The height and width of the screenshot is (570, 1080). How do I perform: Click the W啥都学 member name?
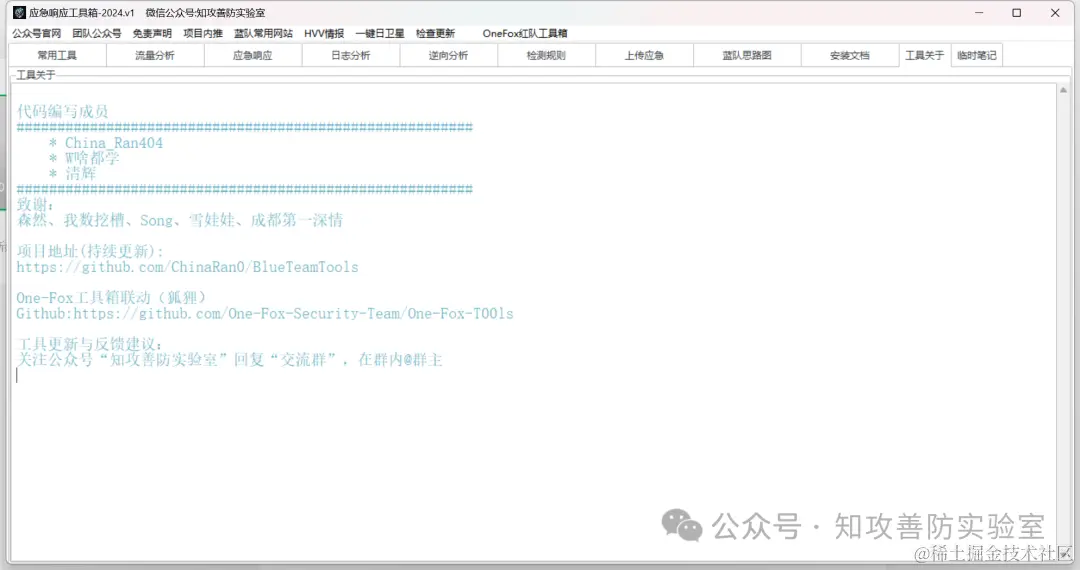[92, 158]
